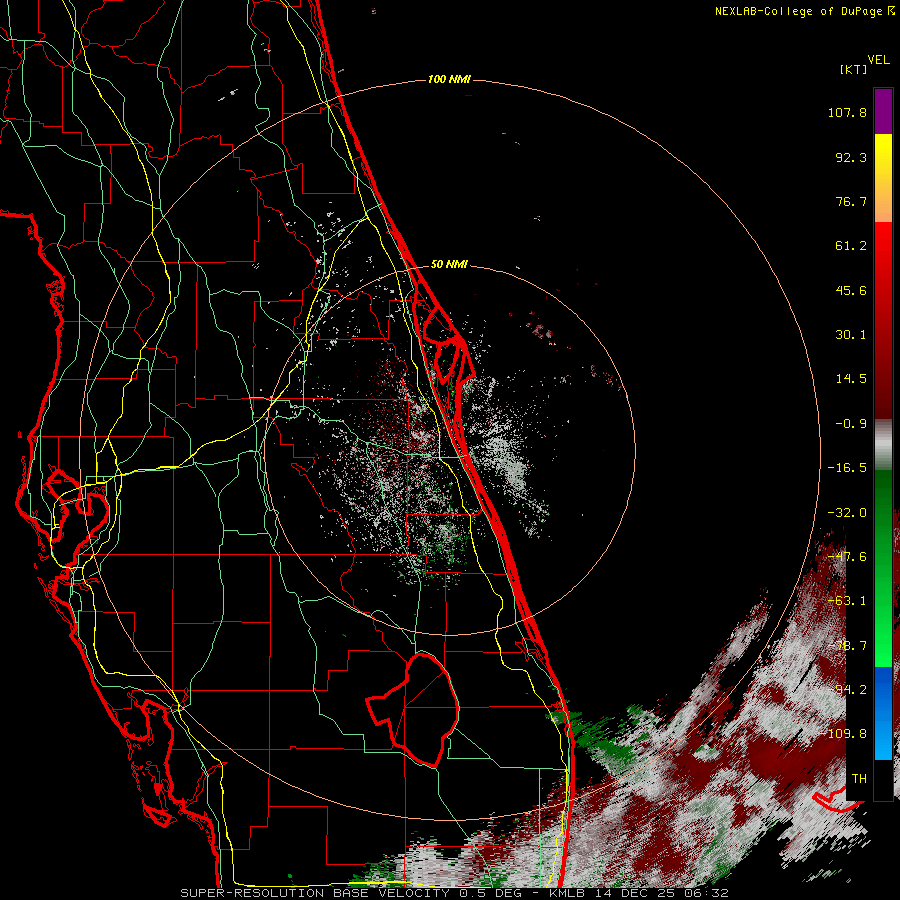Screen dimensions: 900x900
Task: Select the -0.9 scale value
Action: (851, 424)
